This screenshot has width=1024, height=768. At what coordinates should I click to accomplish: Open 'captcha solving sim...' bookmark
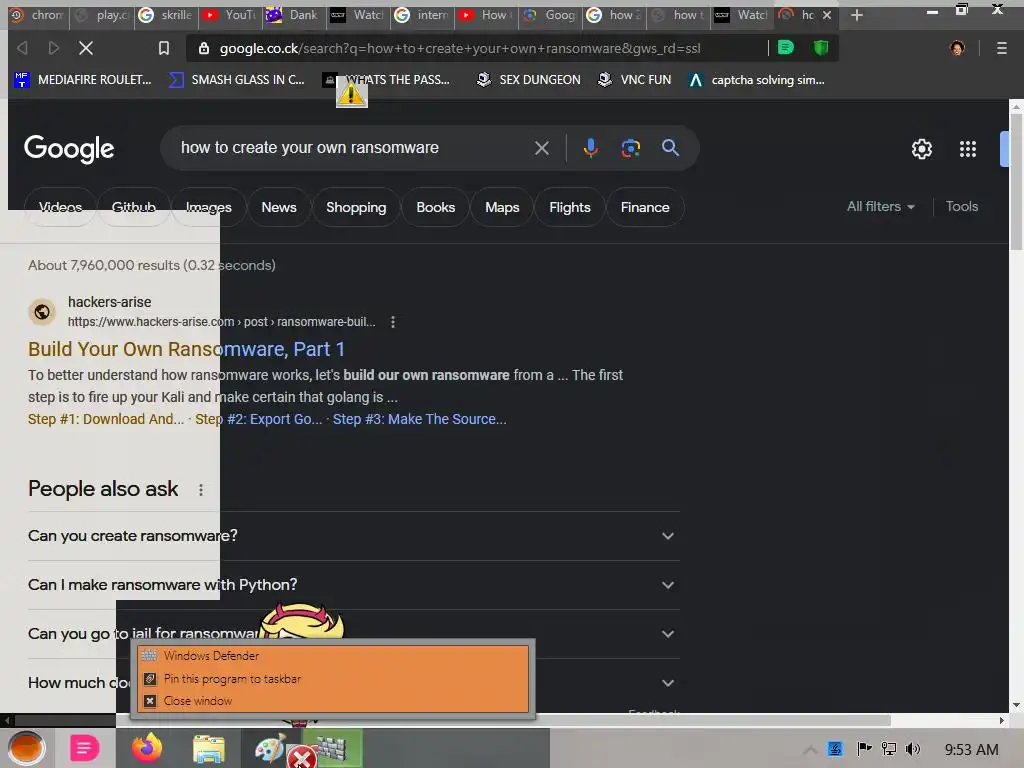click(757, 80)
